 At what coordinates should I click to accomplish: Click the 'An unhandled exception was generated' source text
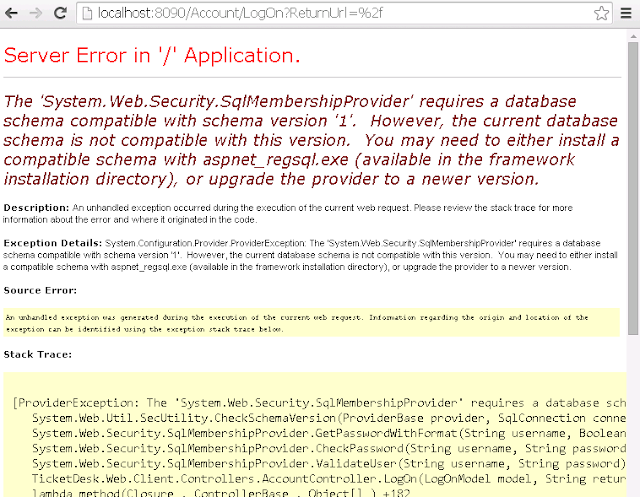pos(297,323)
